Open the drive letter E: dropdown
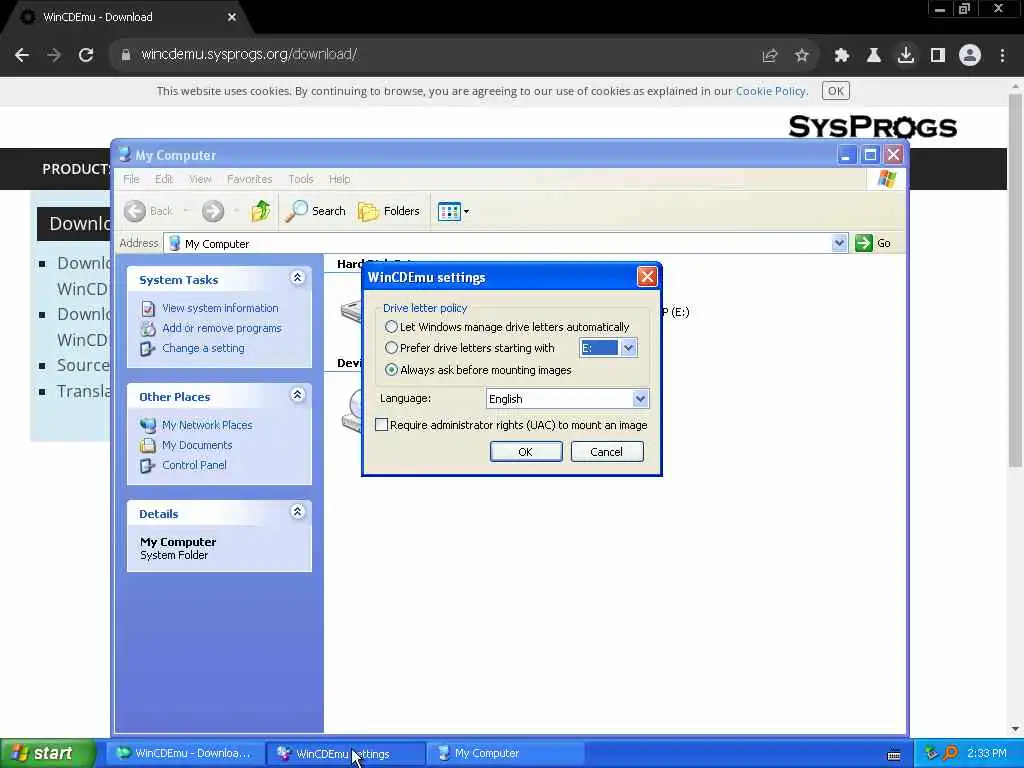Image resolution: width=1024 pixels, height=768 pixels. click(628, 348)
